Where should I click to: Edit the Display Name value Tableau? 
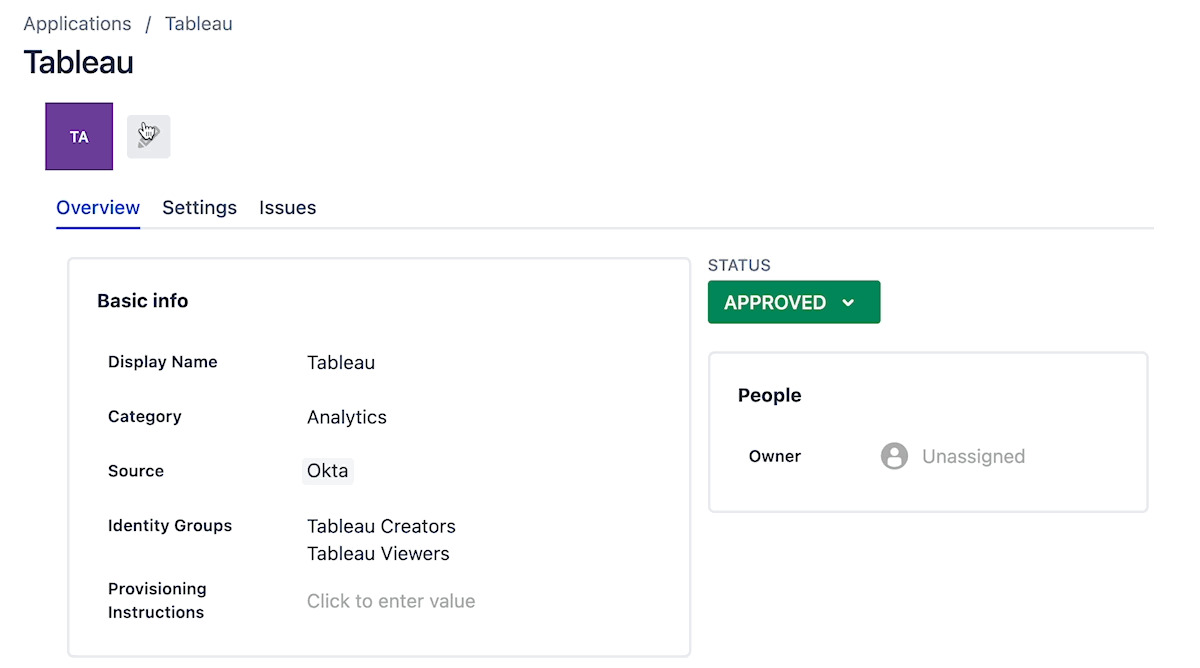tap(341, 363)
